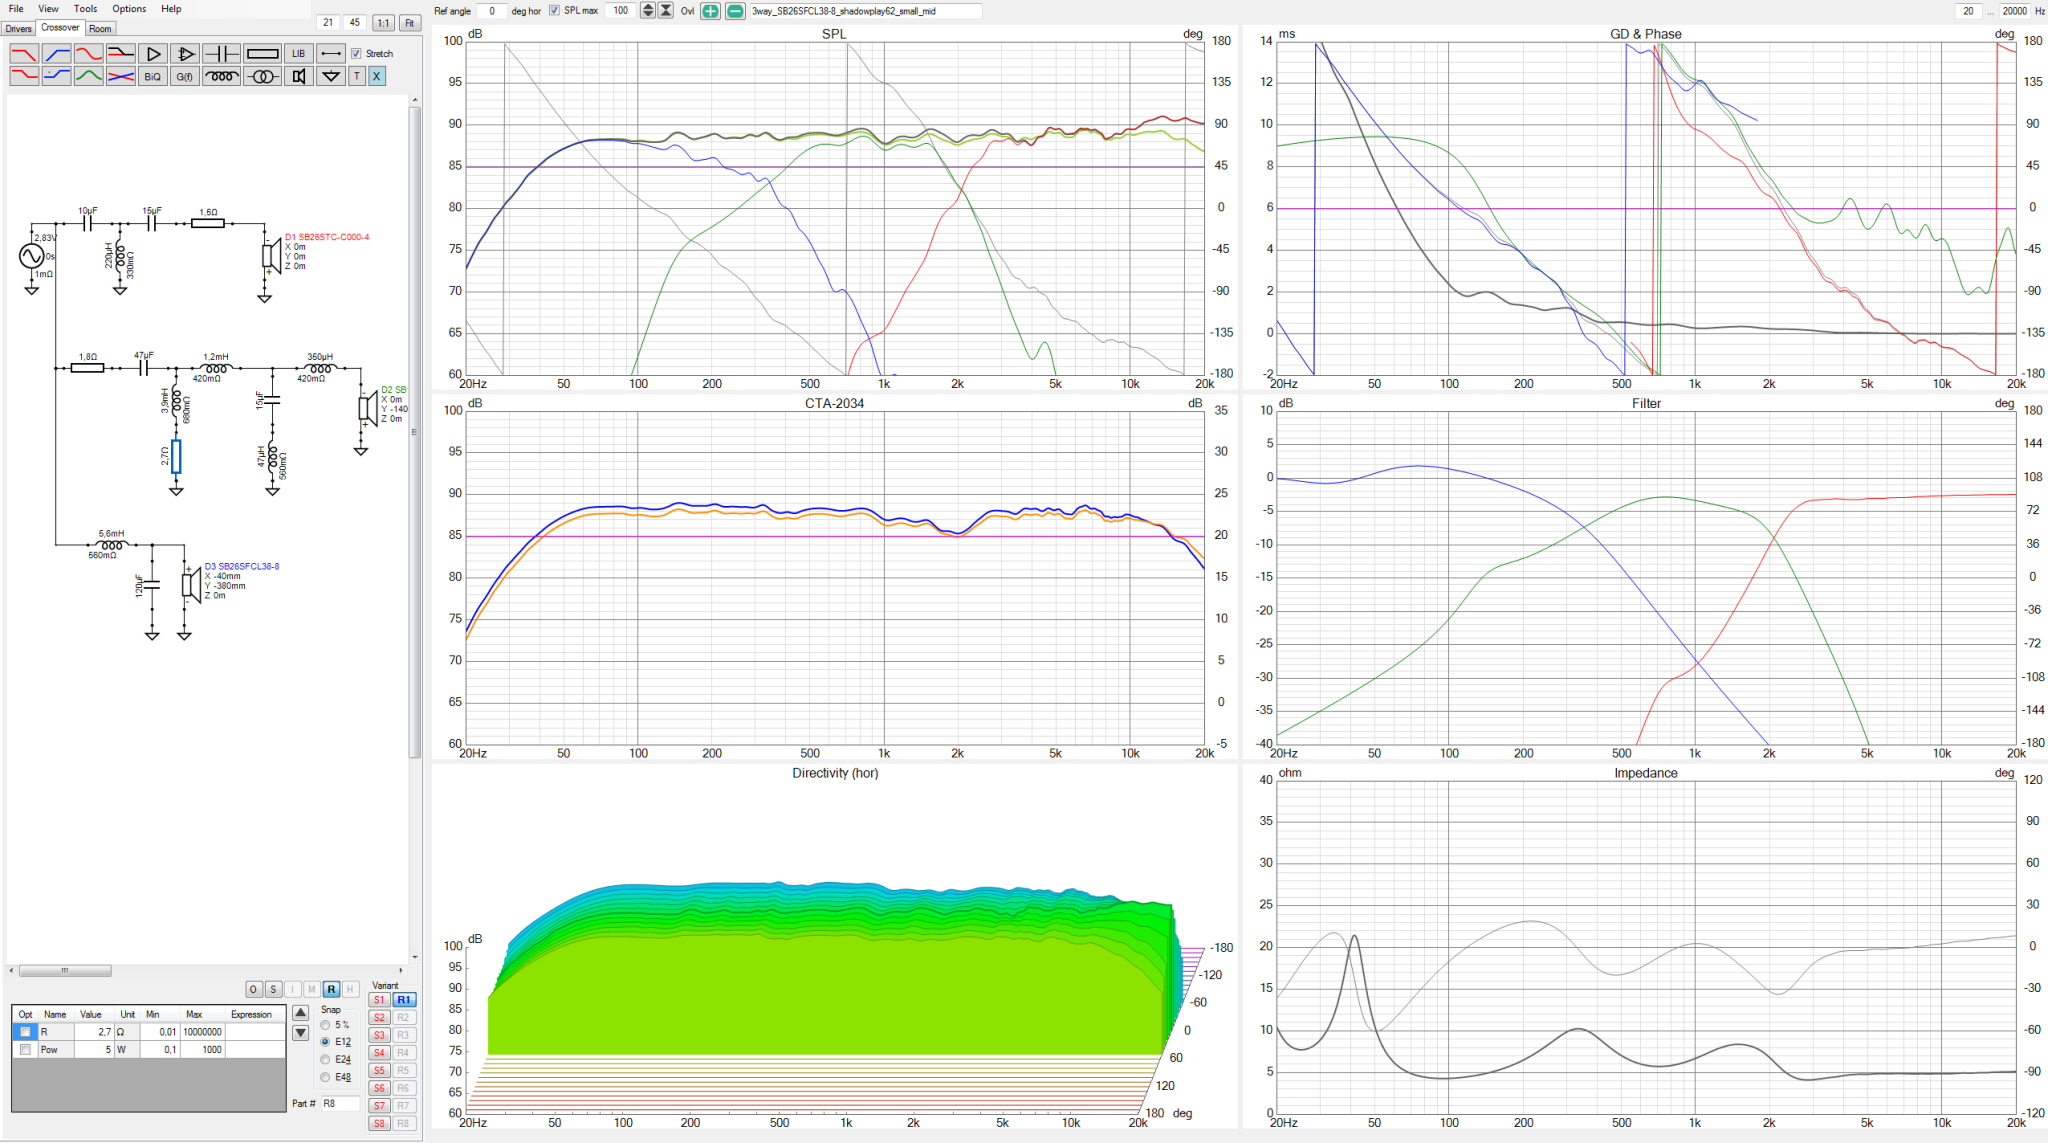Check the Opt box for row Pow
2048x1143 pixels.
pos(25,1050)
